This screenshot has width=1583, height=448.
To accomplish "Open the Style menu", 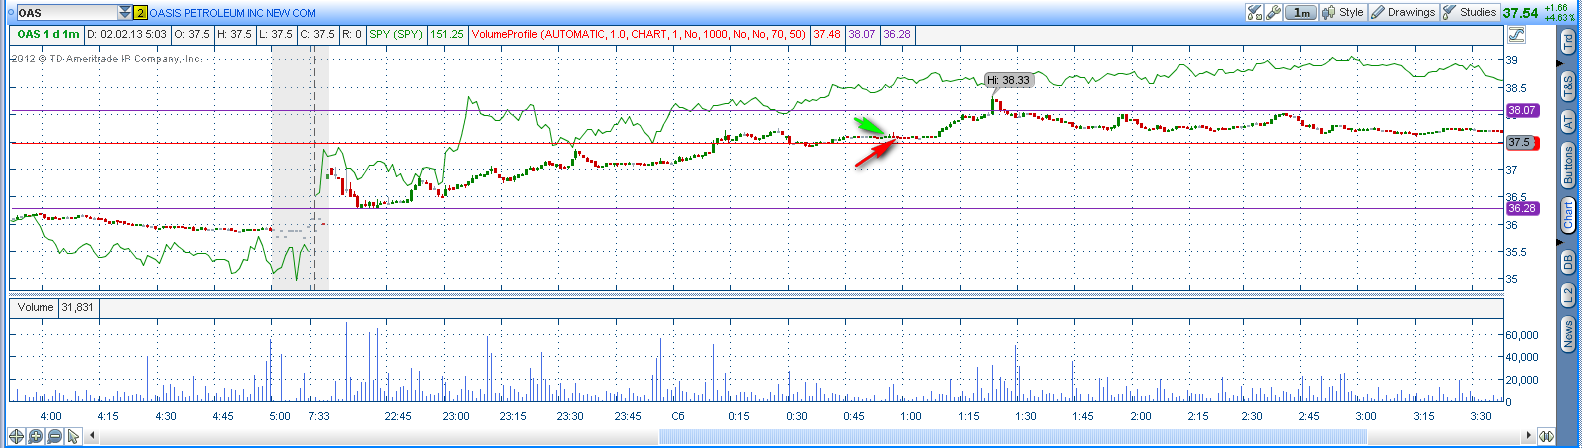I will (1343, 12).
